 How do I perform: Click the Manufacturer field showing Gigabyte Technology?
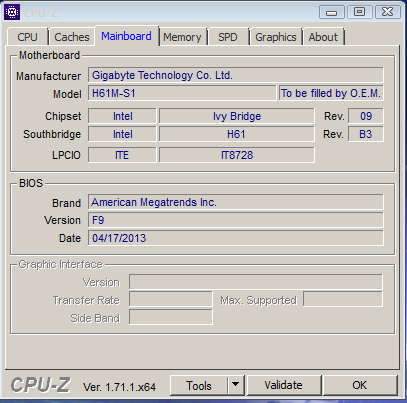[236, 75]
